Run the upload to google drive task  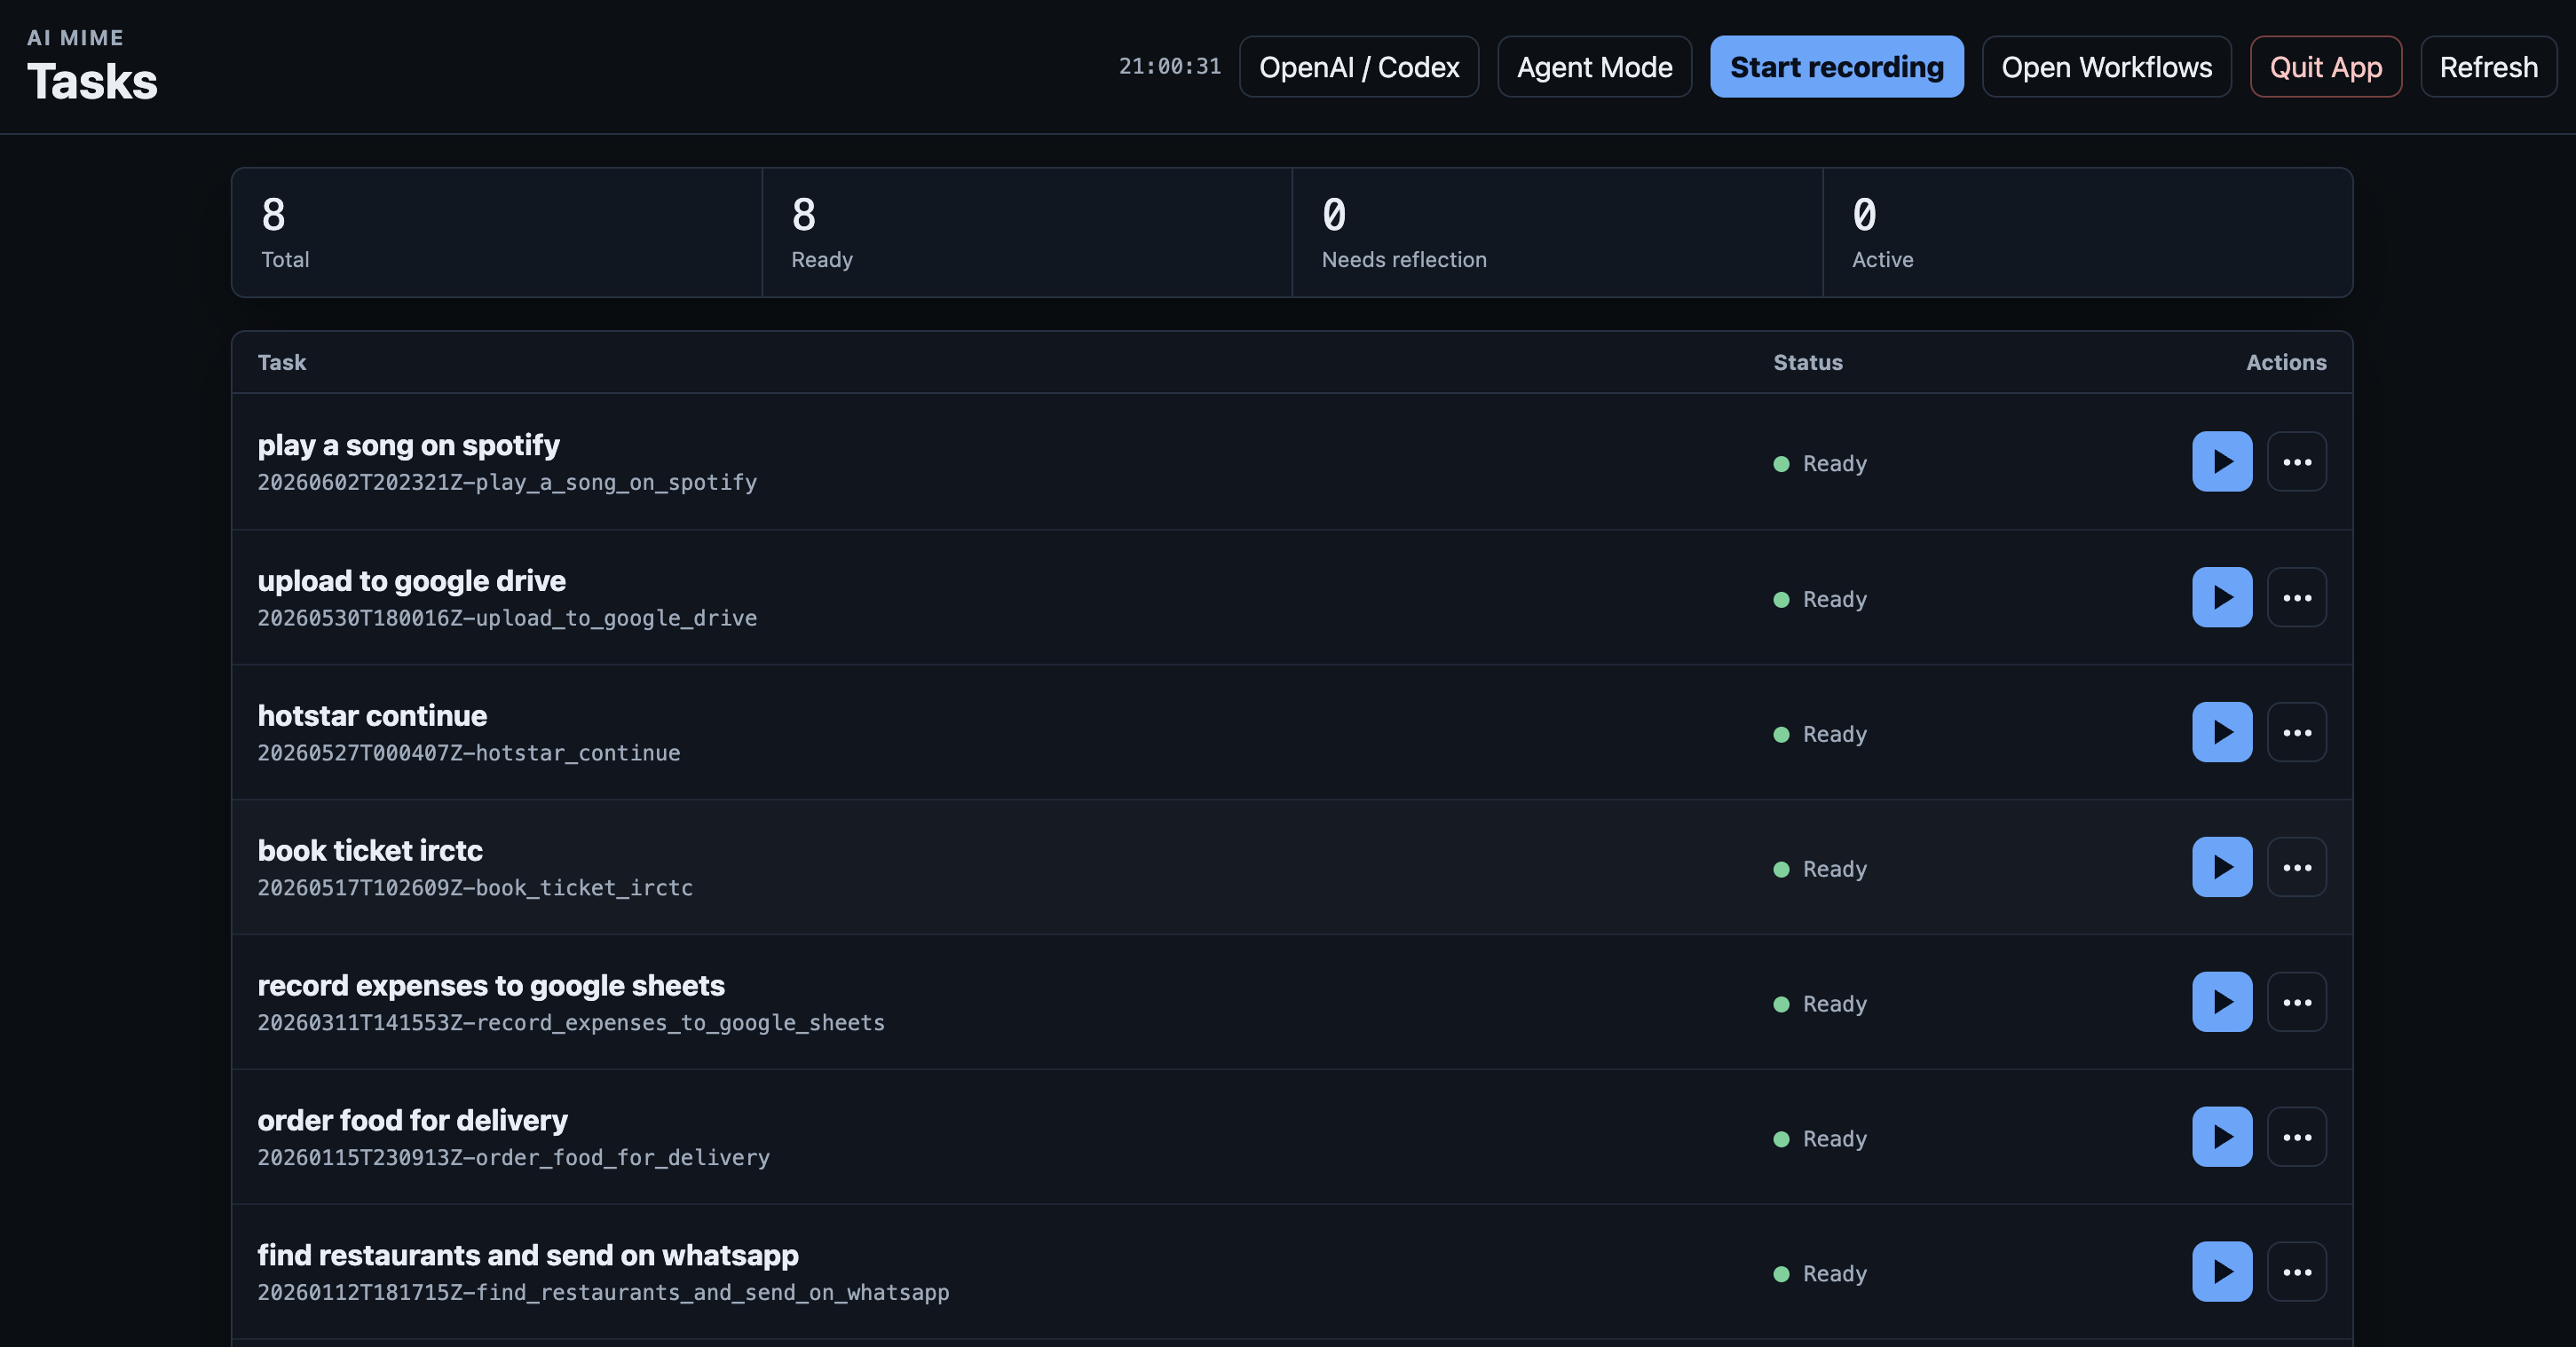pos(2222,597)
